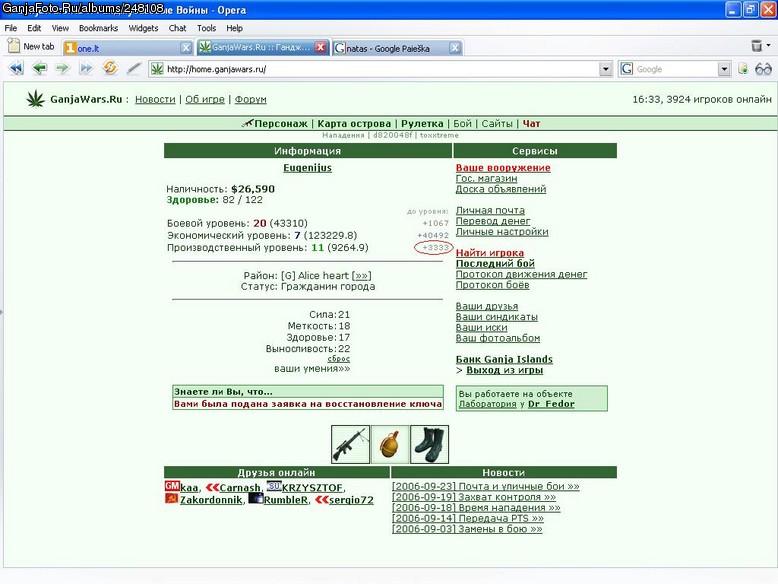Open Личная почта link

tap(490, 210)
